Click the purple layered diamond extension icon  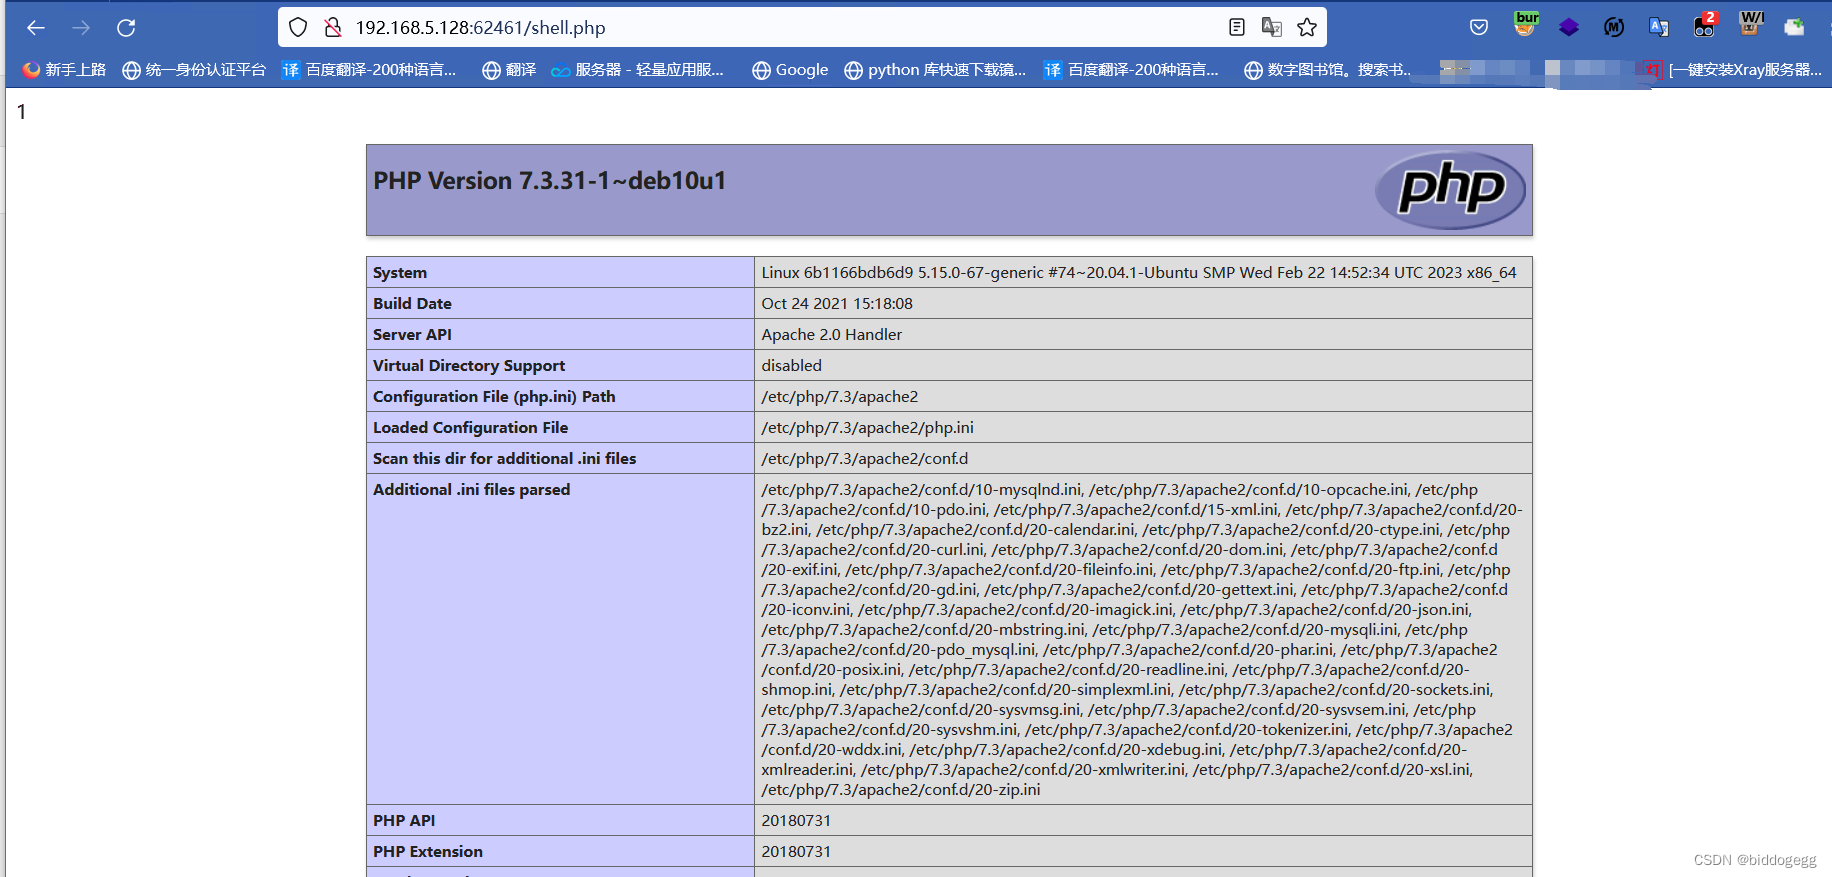(1569, 28)
